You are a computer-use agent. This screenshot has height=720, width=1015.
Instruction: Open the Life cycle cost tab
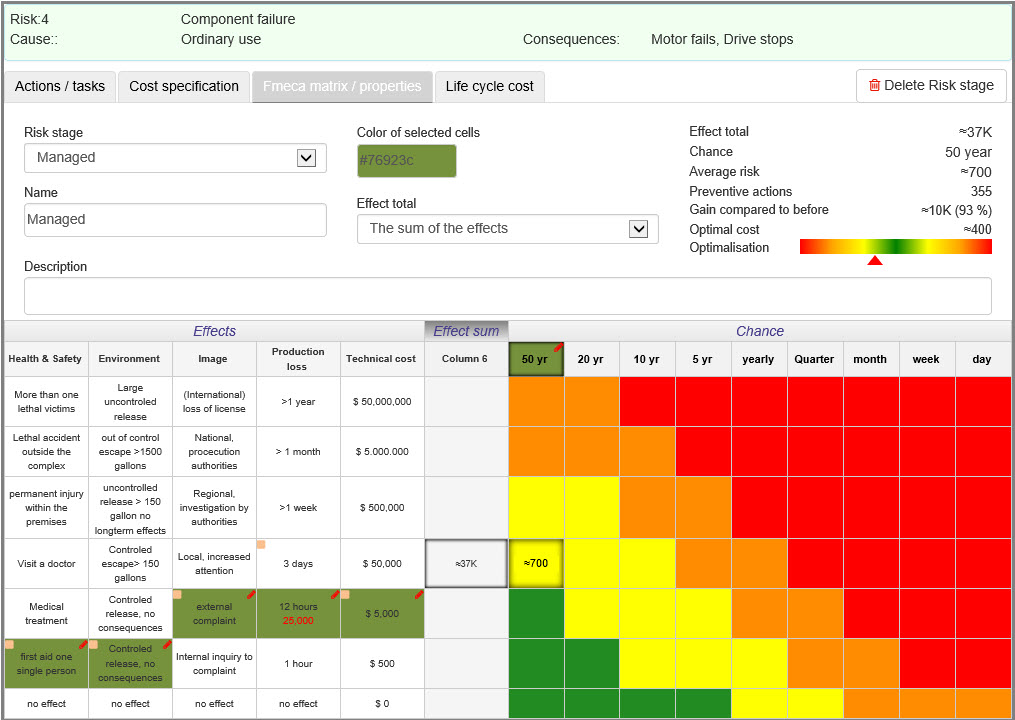[x=489, y=87]
